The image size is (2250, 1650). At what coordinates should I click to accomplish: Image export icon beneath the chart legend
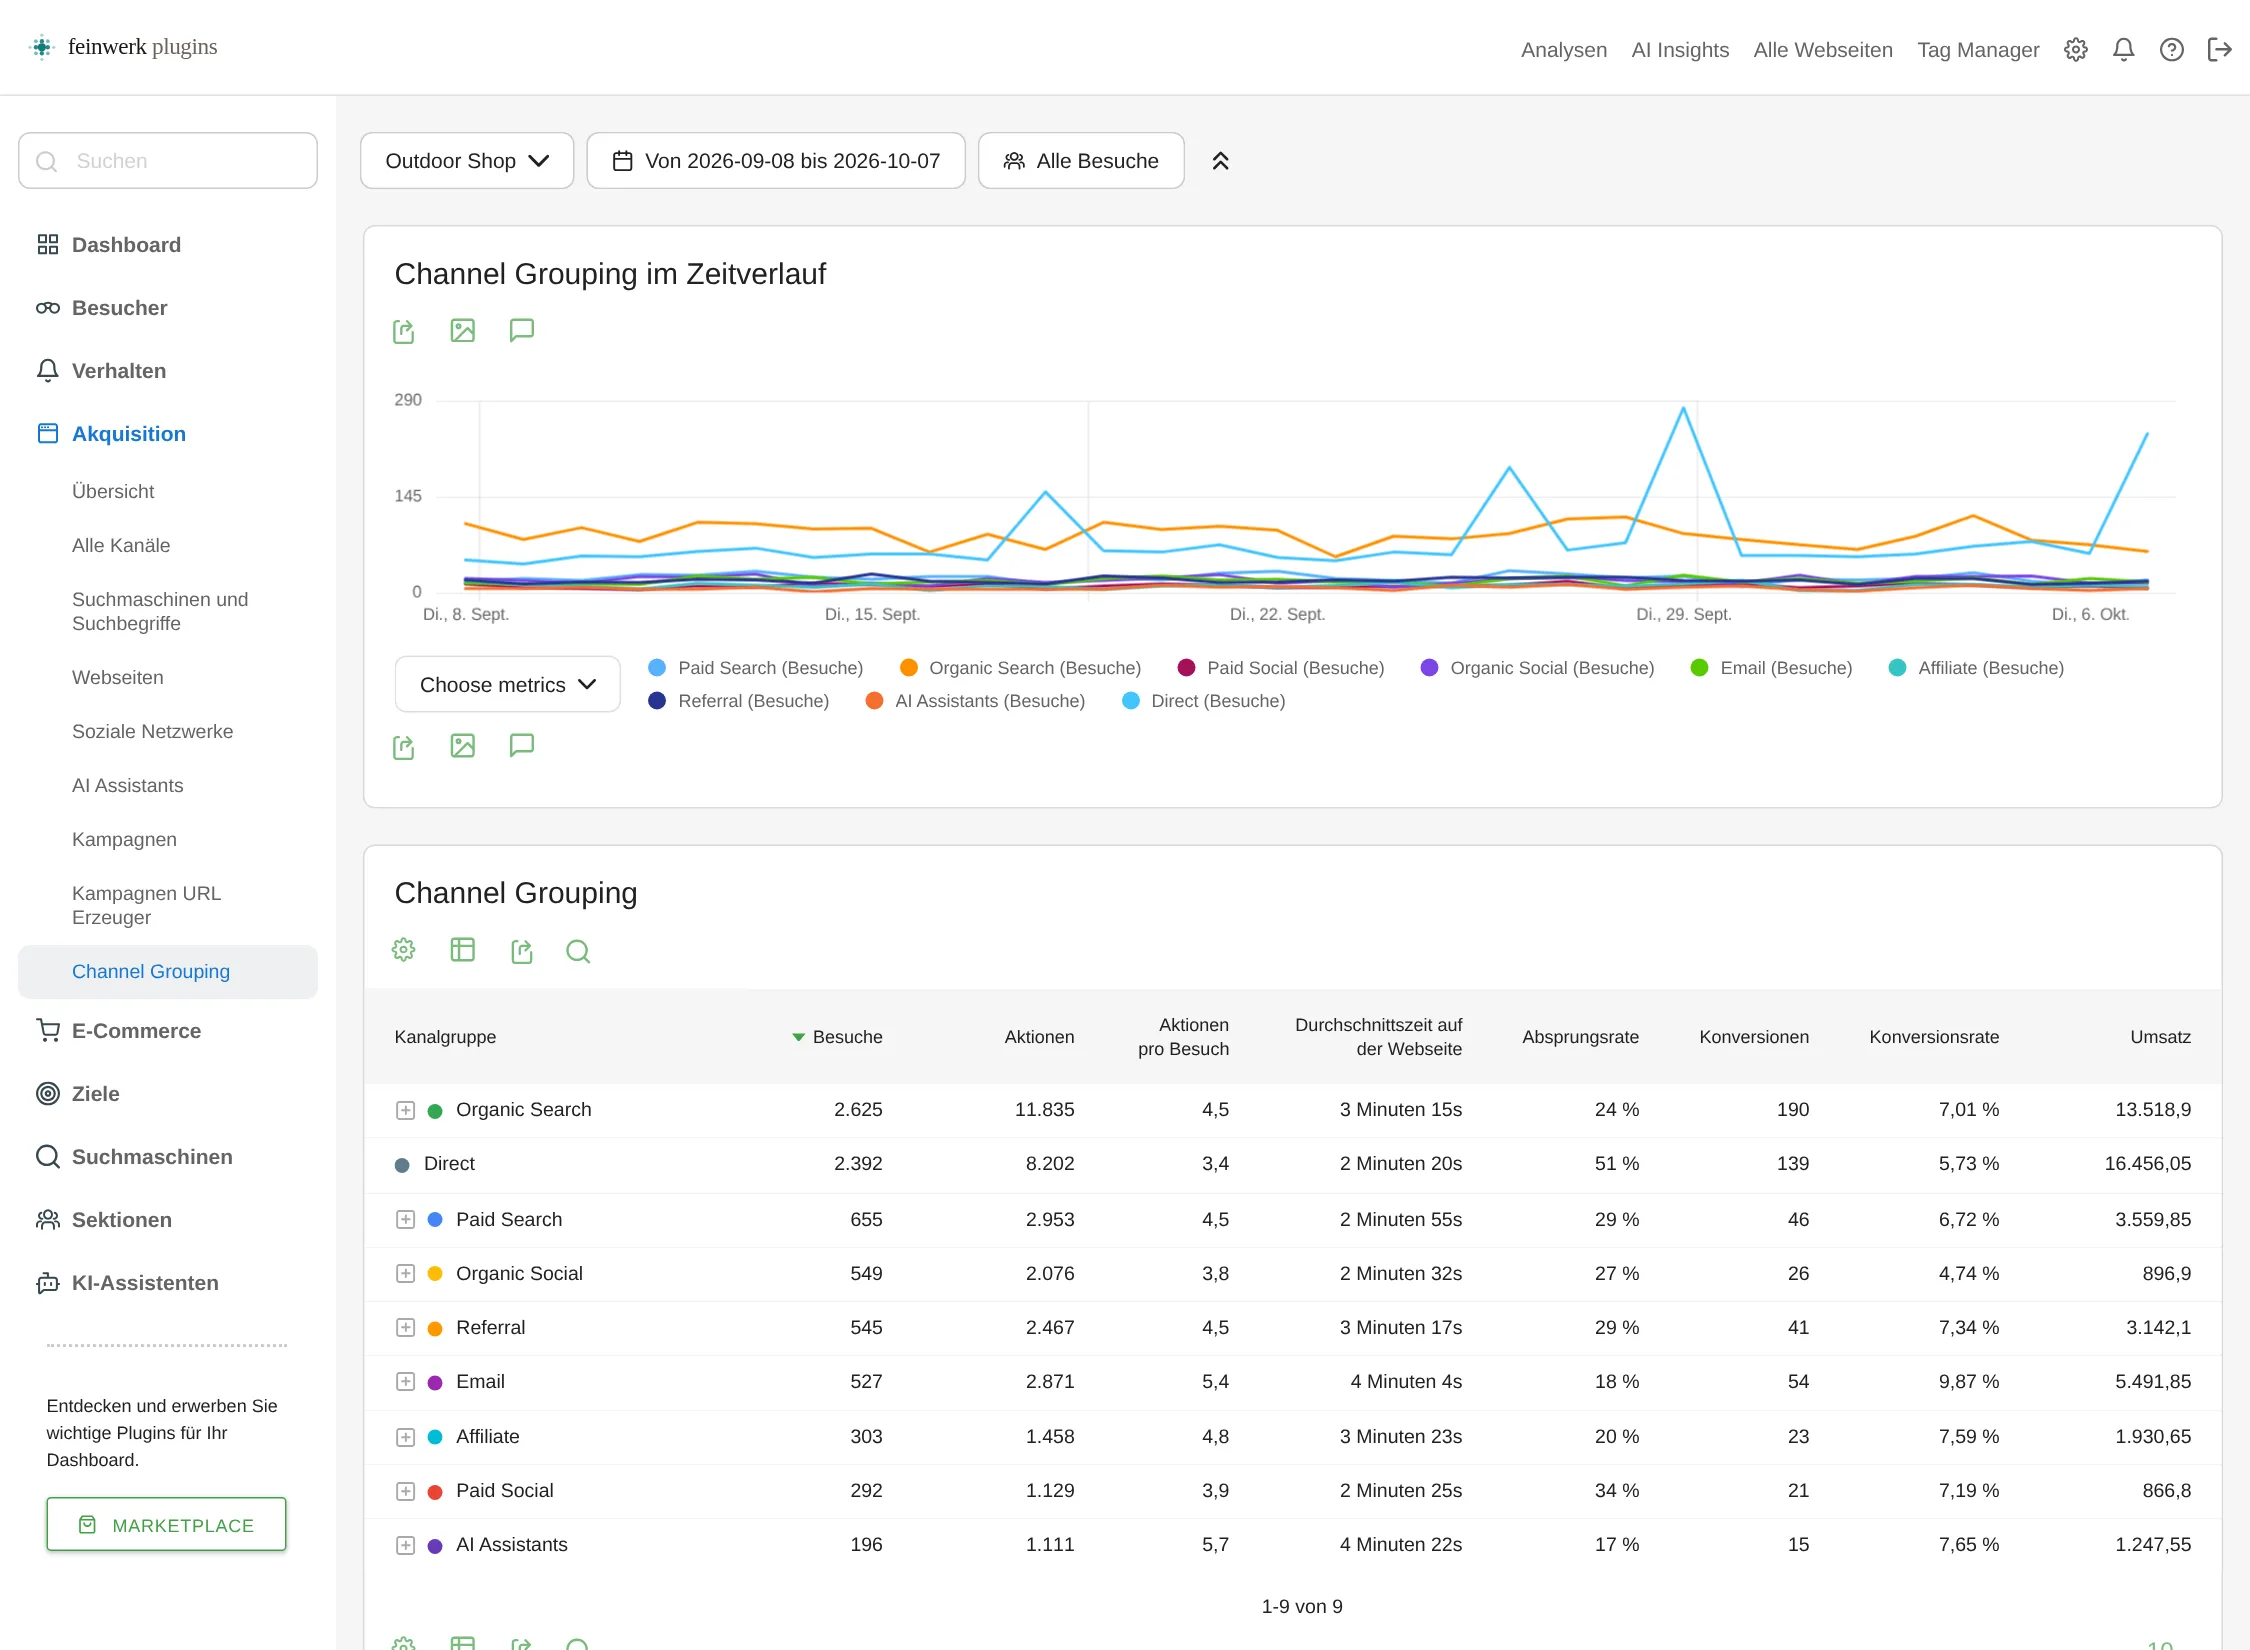463,746
